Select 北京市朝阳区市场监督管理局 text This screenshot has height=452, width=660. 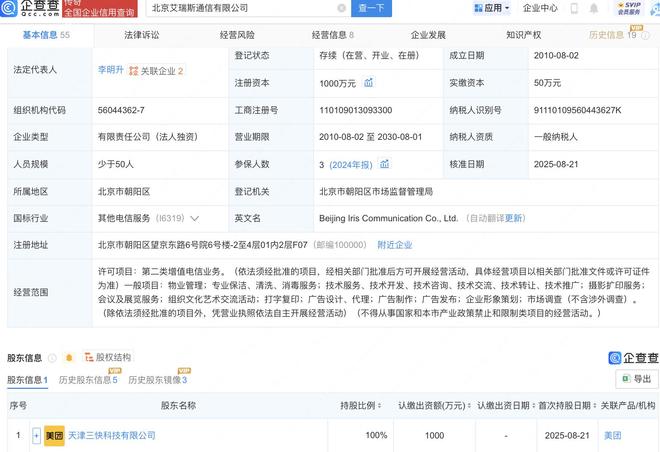click(376, 191)
